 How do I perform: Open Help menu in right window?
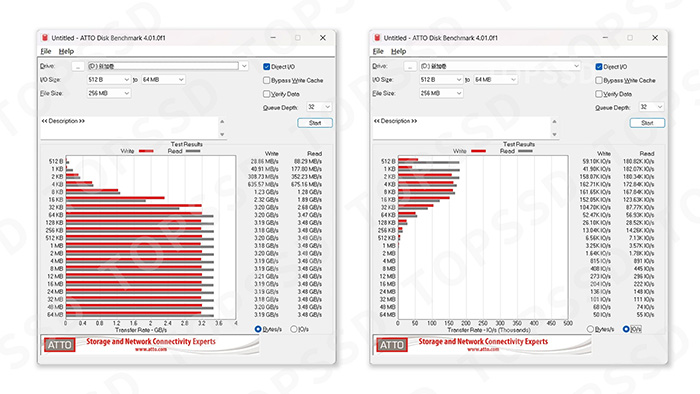(x=398, y=51)
